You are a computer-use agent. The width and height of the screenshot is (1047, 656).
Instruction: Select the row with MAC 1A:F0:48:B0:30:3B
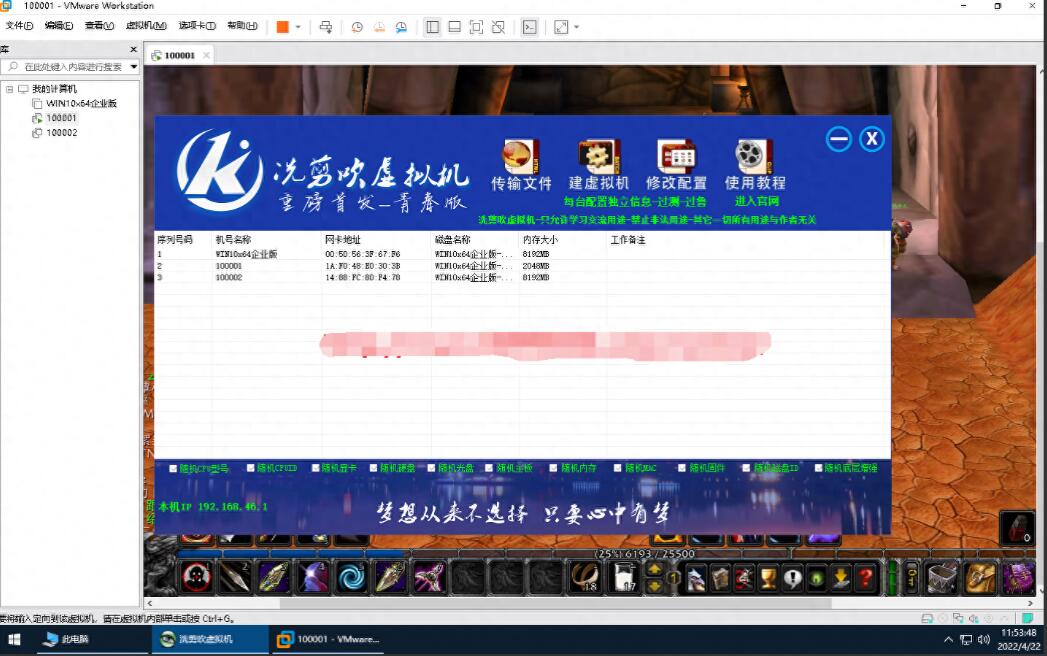(x=522, y=266)
